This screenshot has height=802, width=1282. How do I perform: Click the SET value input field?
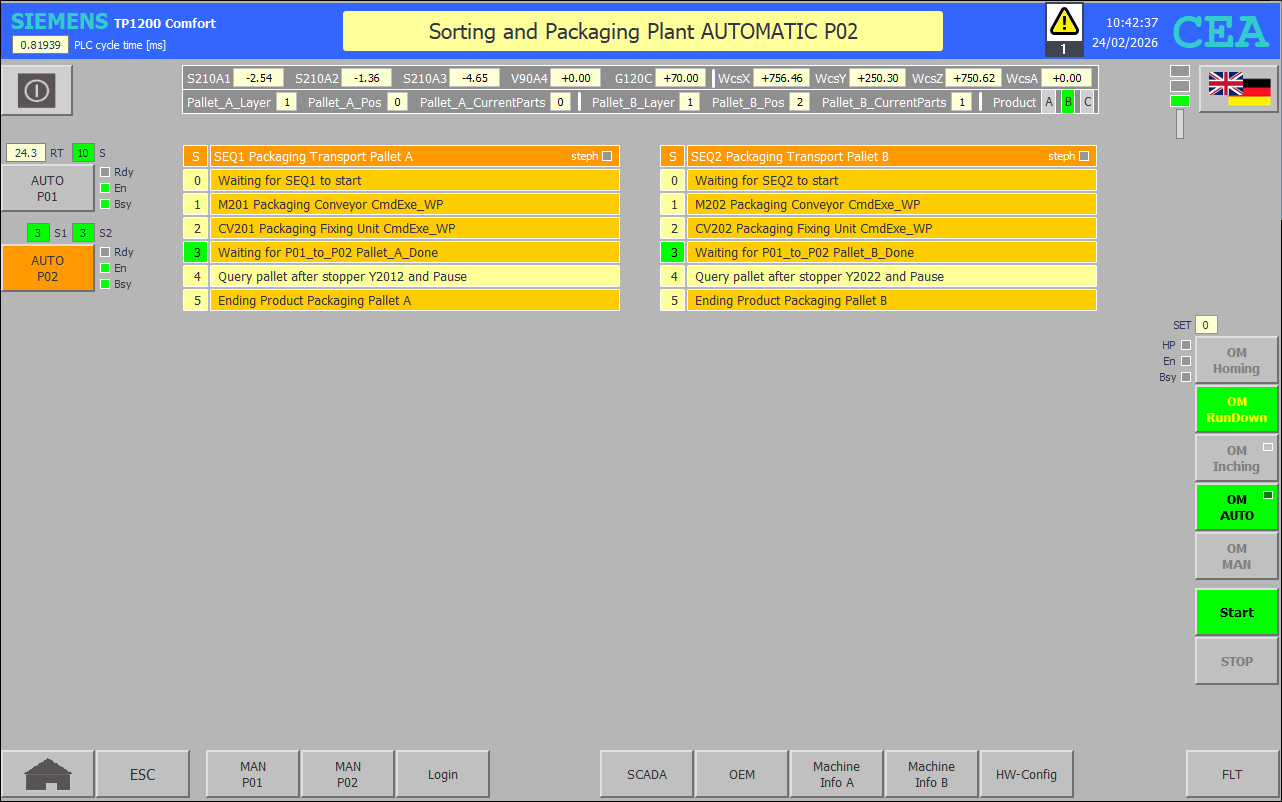1206,325
